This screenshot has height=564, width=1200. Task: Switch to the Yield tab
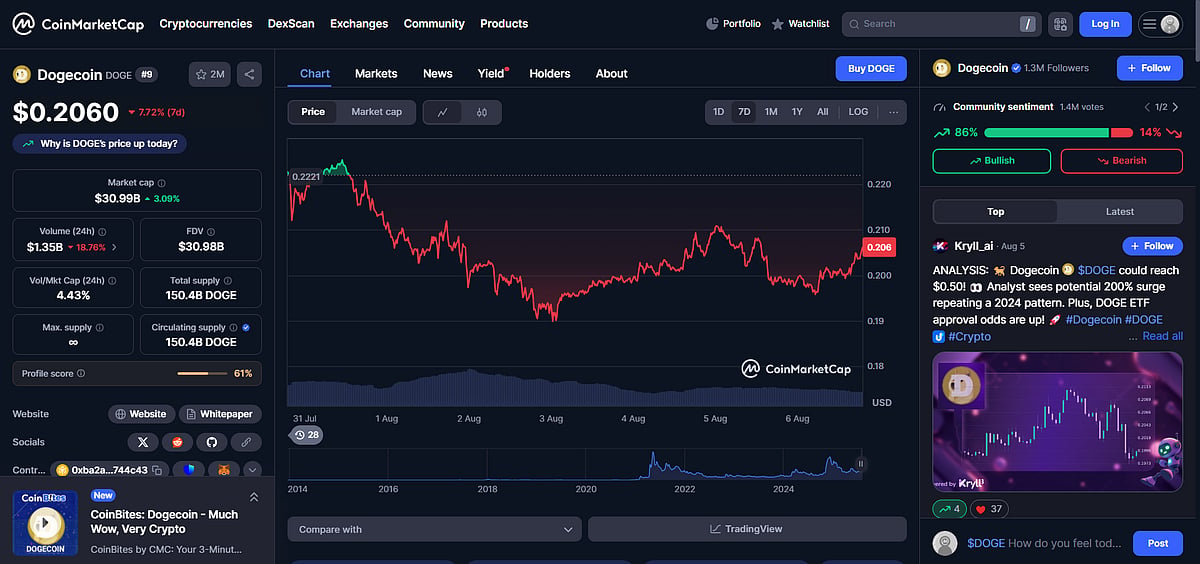492,73
